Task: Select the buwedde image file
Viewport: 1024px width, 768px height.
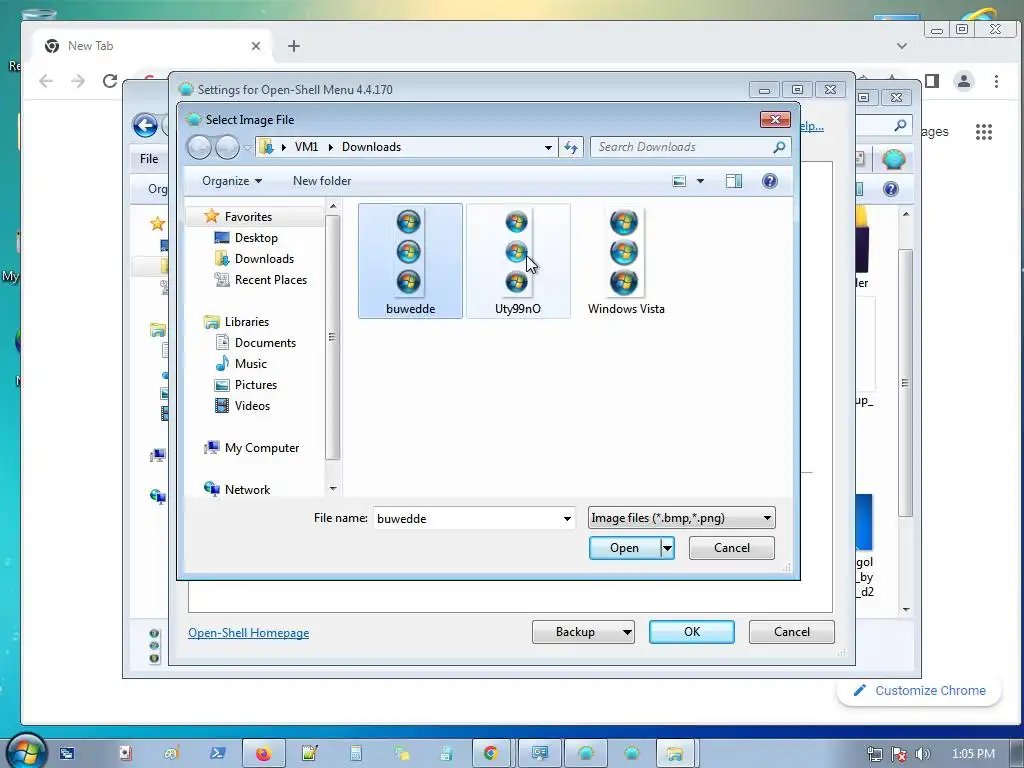Action: pyautogui.click(x=410, y=261)
